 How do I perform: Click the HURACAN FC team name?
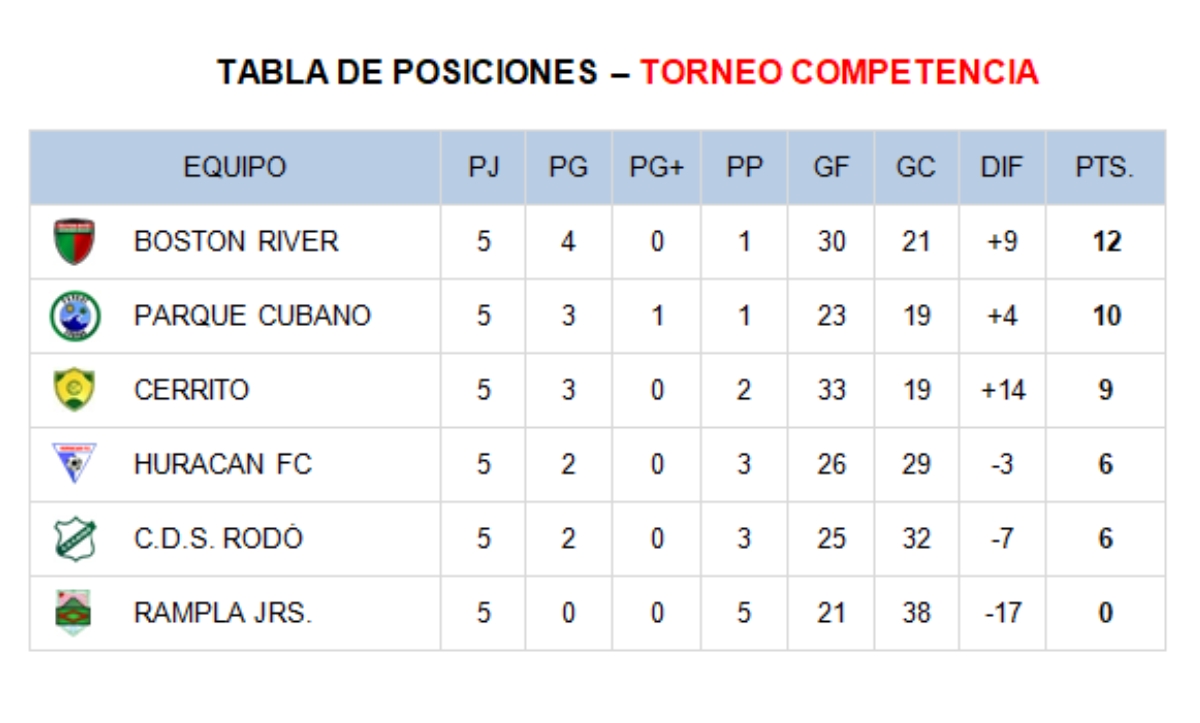coord(223,464)
